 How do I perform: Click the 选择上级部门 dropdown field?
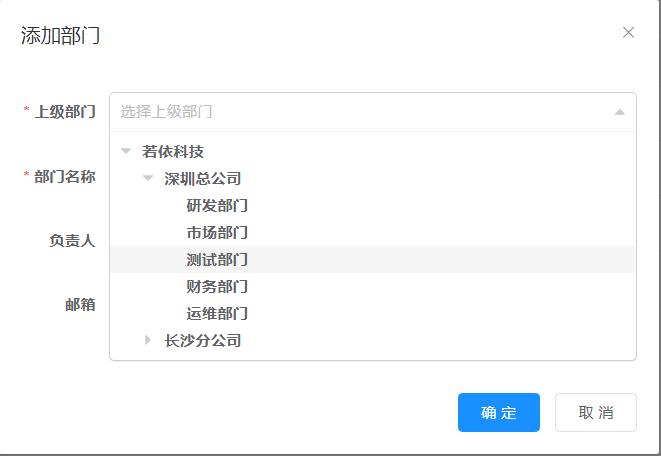373,112
